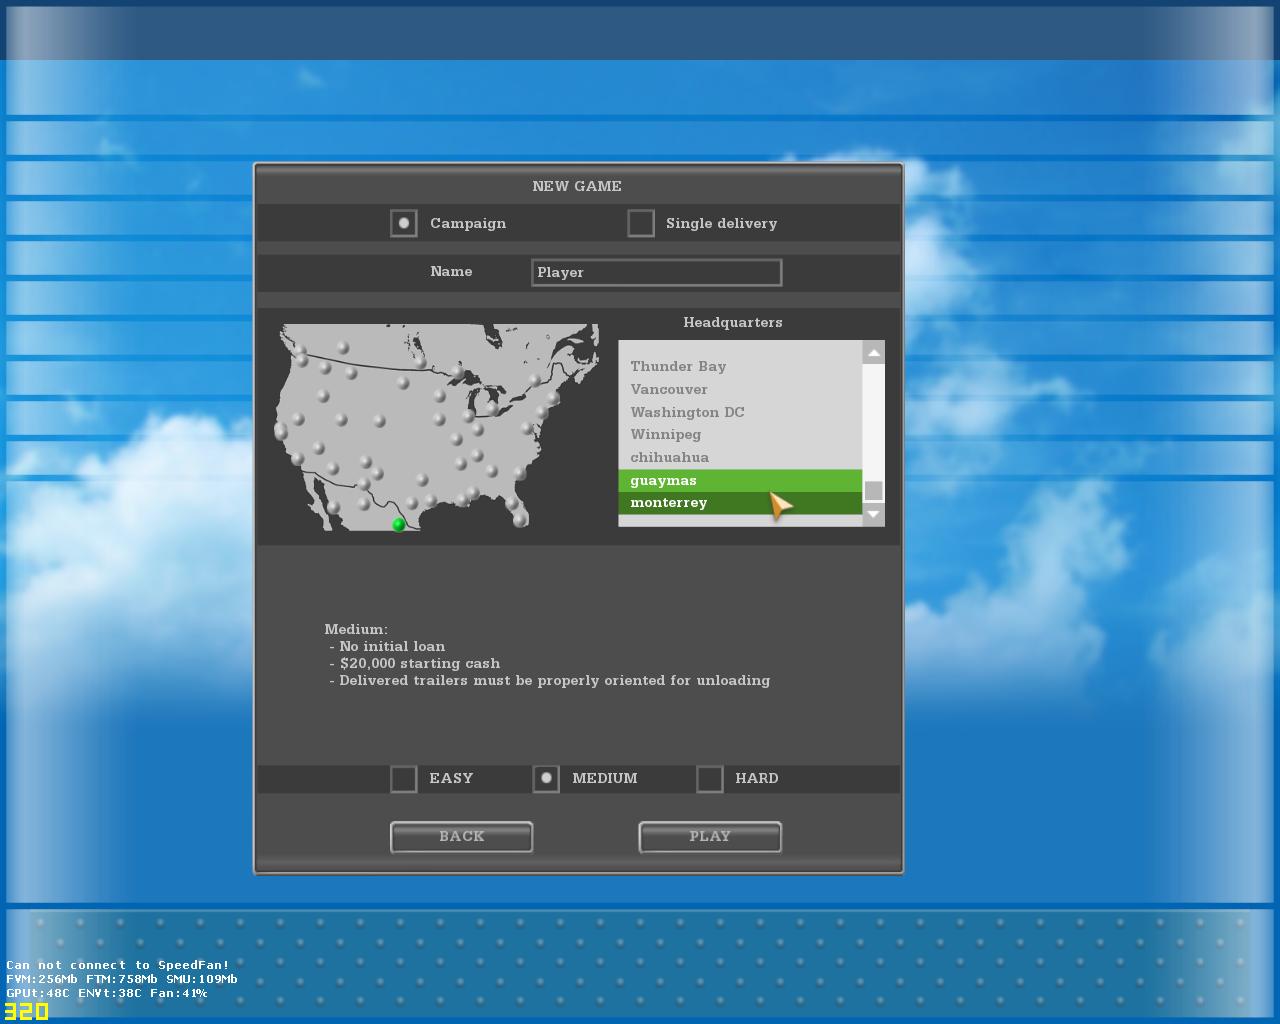Select Washington DC from headquarters list
This screenshot has width=1280, height=1024.
pyautogui.click(x=687, y=412)
